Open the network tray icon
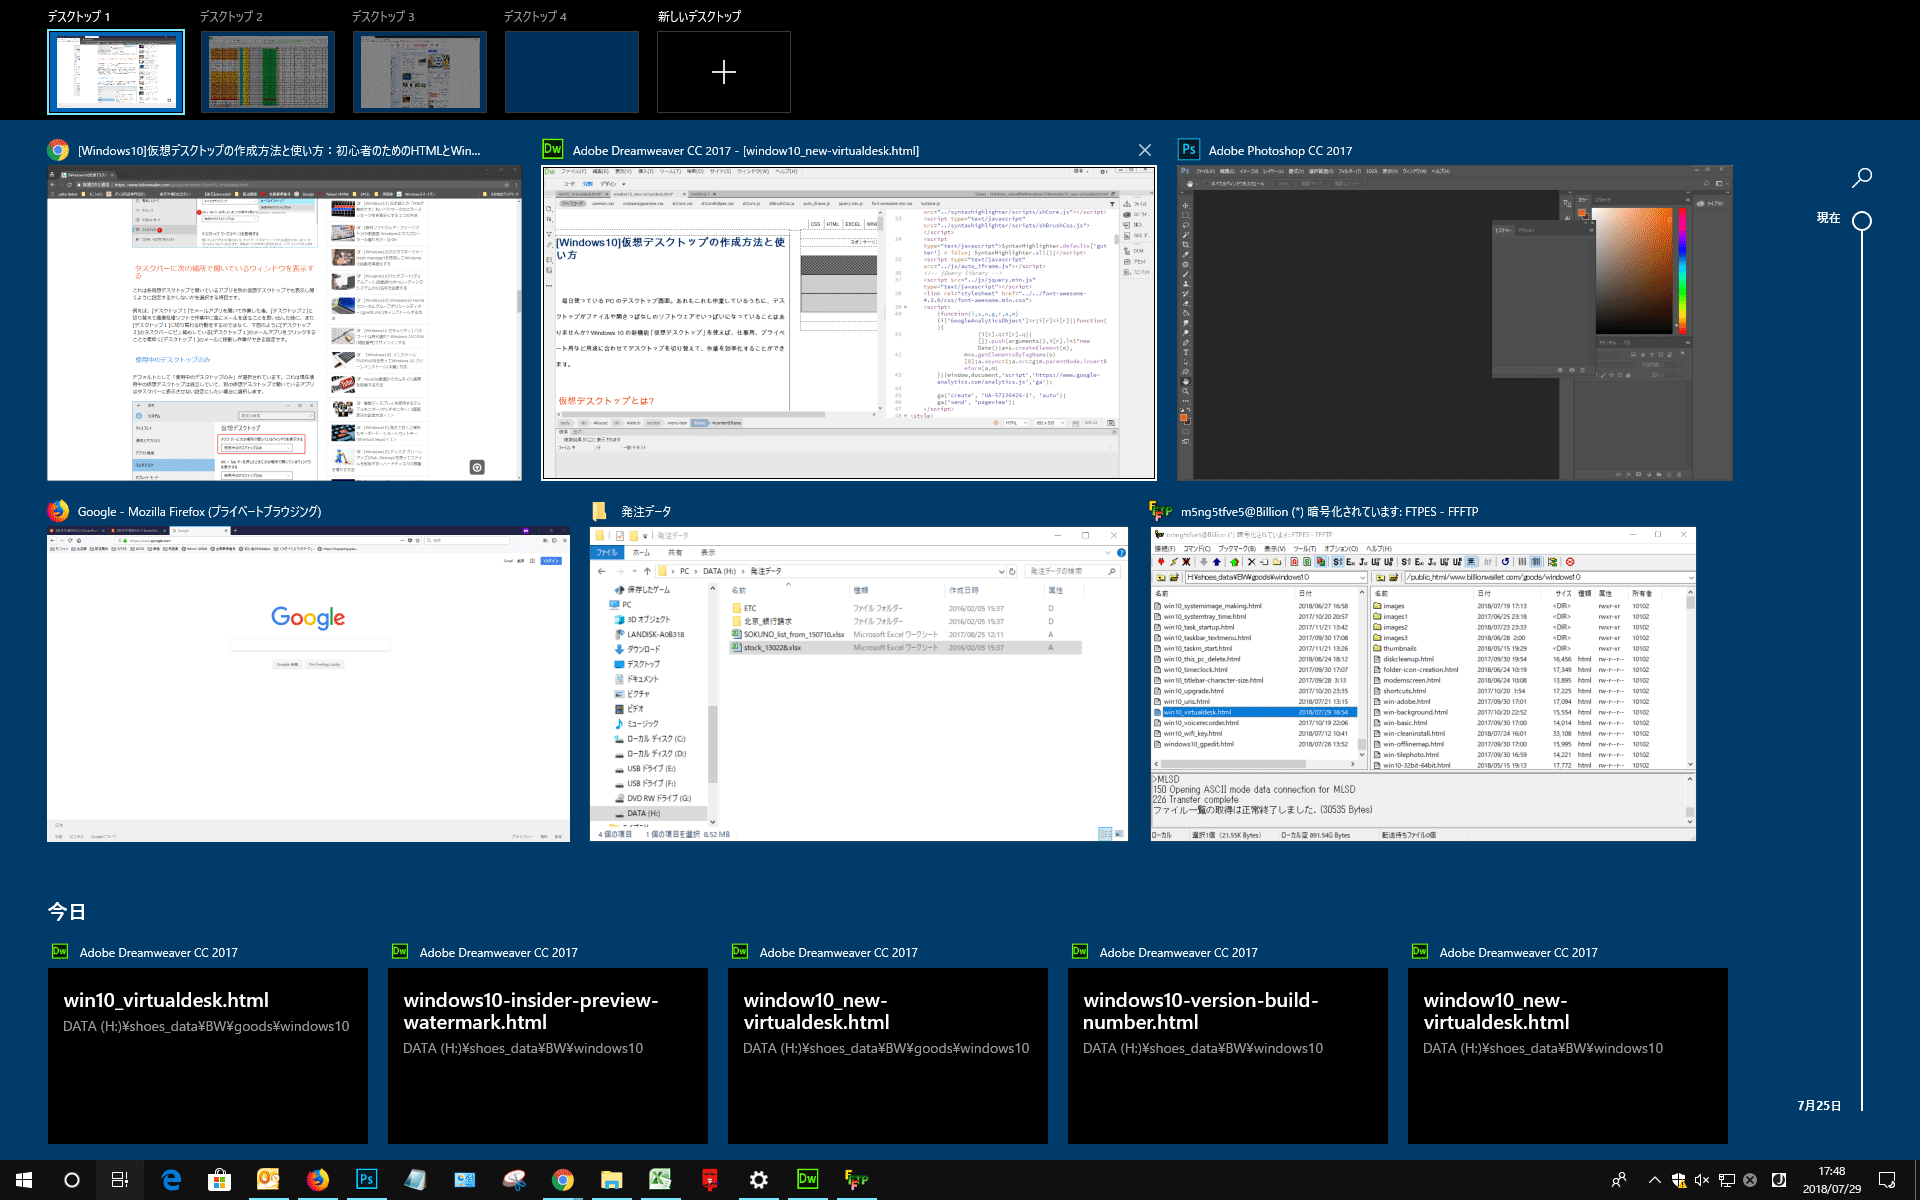Image resolution: width=1920 pixels, height=1200 pixels. (1726, 1180)
